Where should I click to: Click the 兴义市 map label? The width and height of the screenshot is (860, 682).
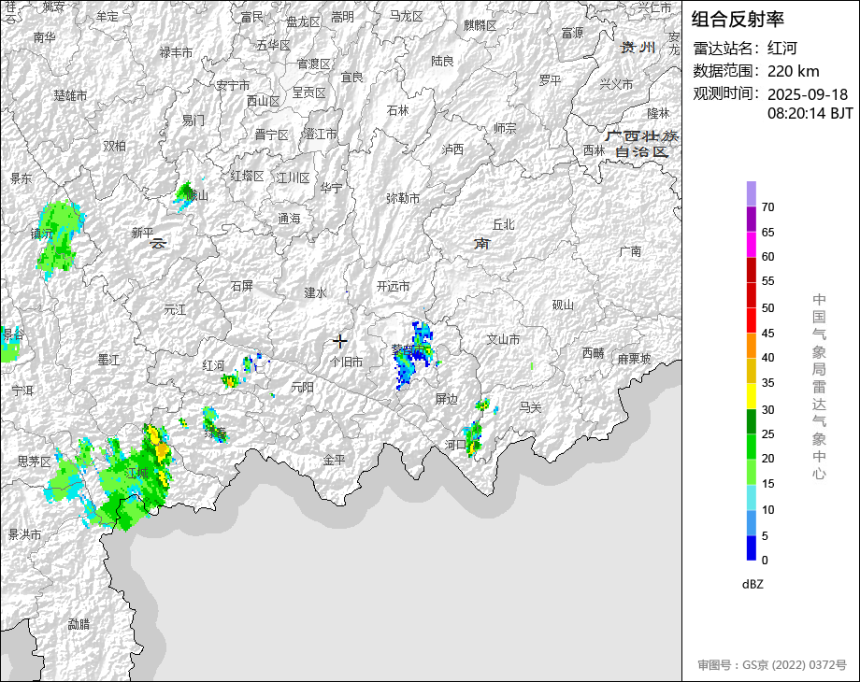(616, 84)
